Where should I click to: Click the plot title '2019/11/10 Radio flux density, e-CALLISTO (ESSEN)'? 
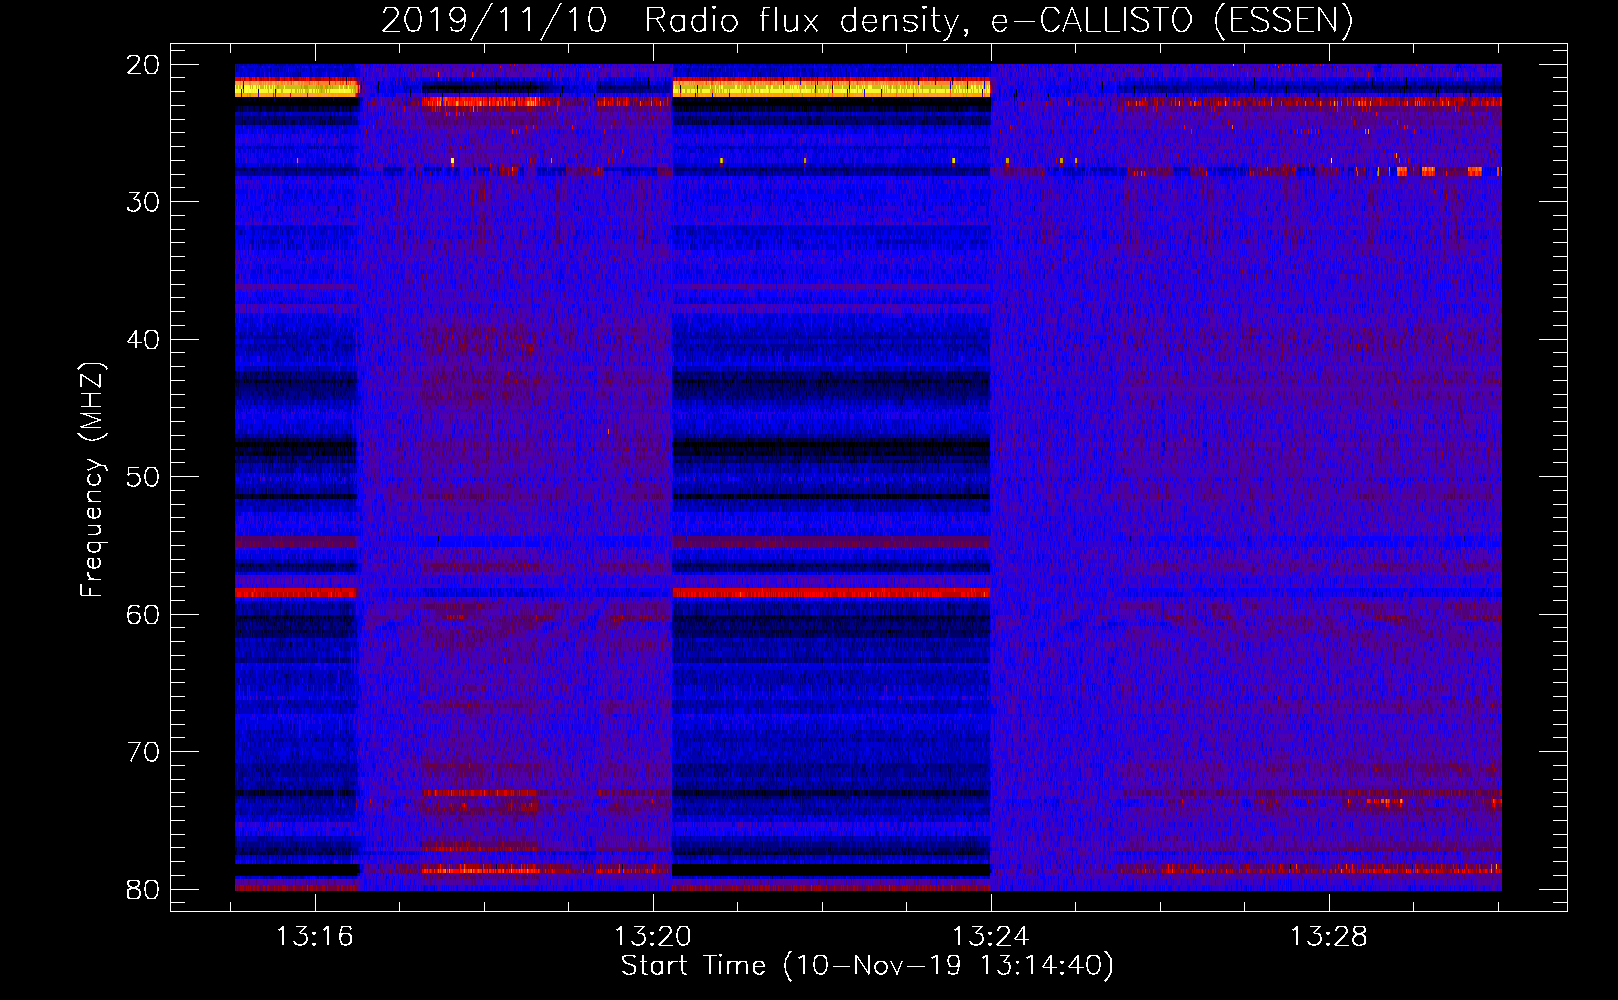click(867, 20)
